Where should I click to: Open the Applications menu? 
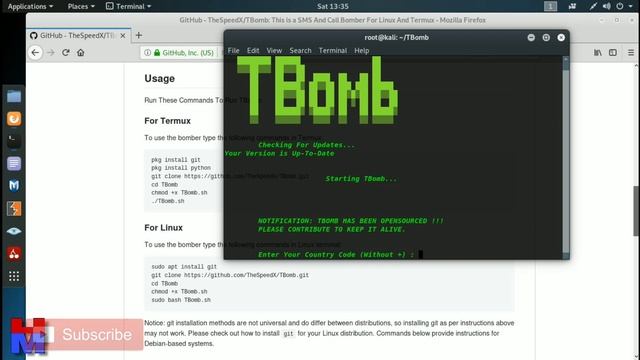(30, 6)
